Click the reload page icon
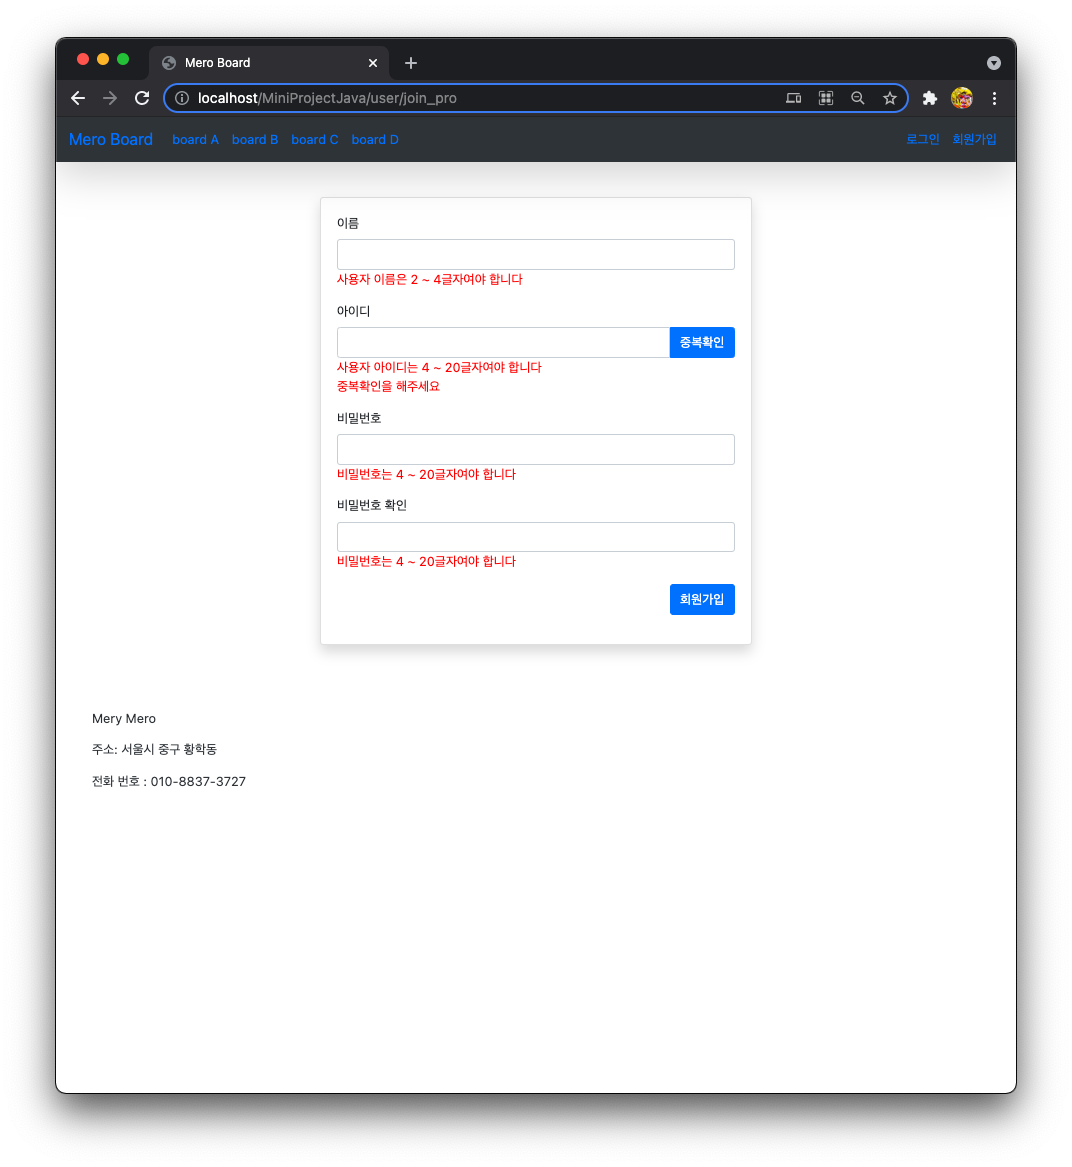Screen dimensions: 1072x1167 coord(141,98)
